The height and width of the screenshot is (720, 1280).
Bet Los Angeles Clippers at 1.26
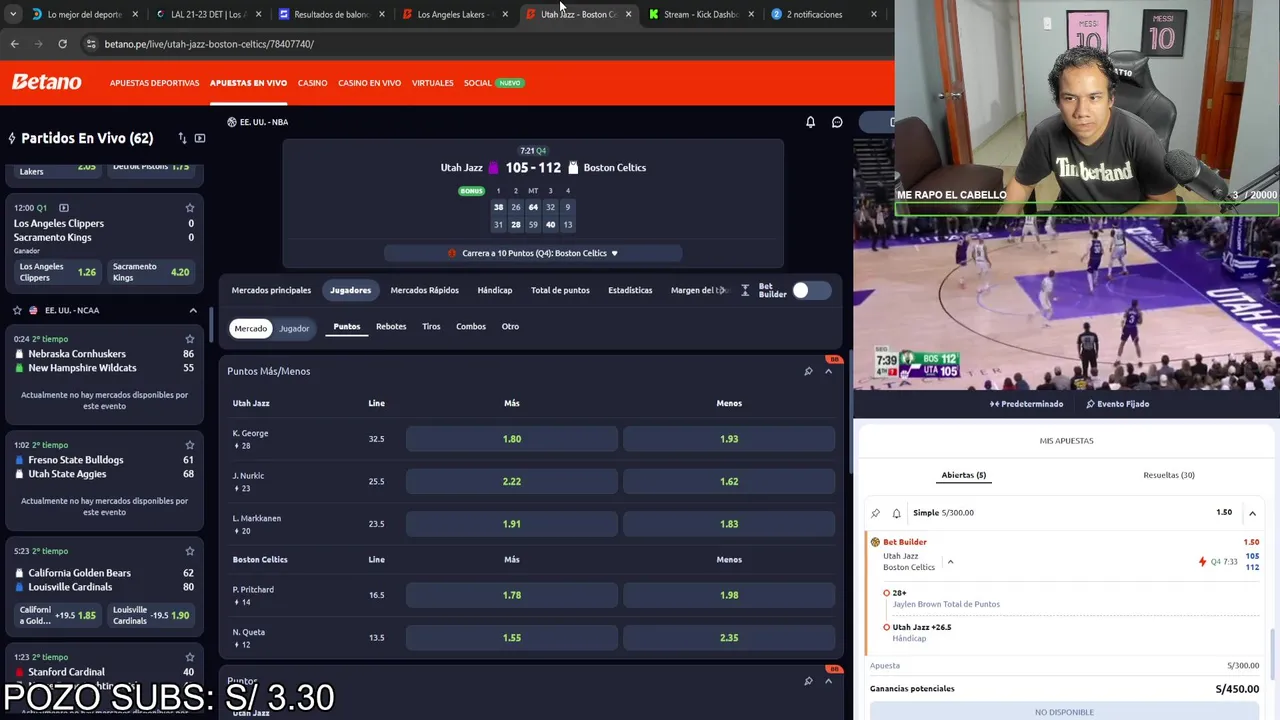click(x=57, y=272)
